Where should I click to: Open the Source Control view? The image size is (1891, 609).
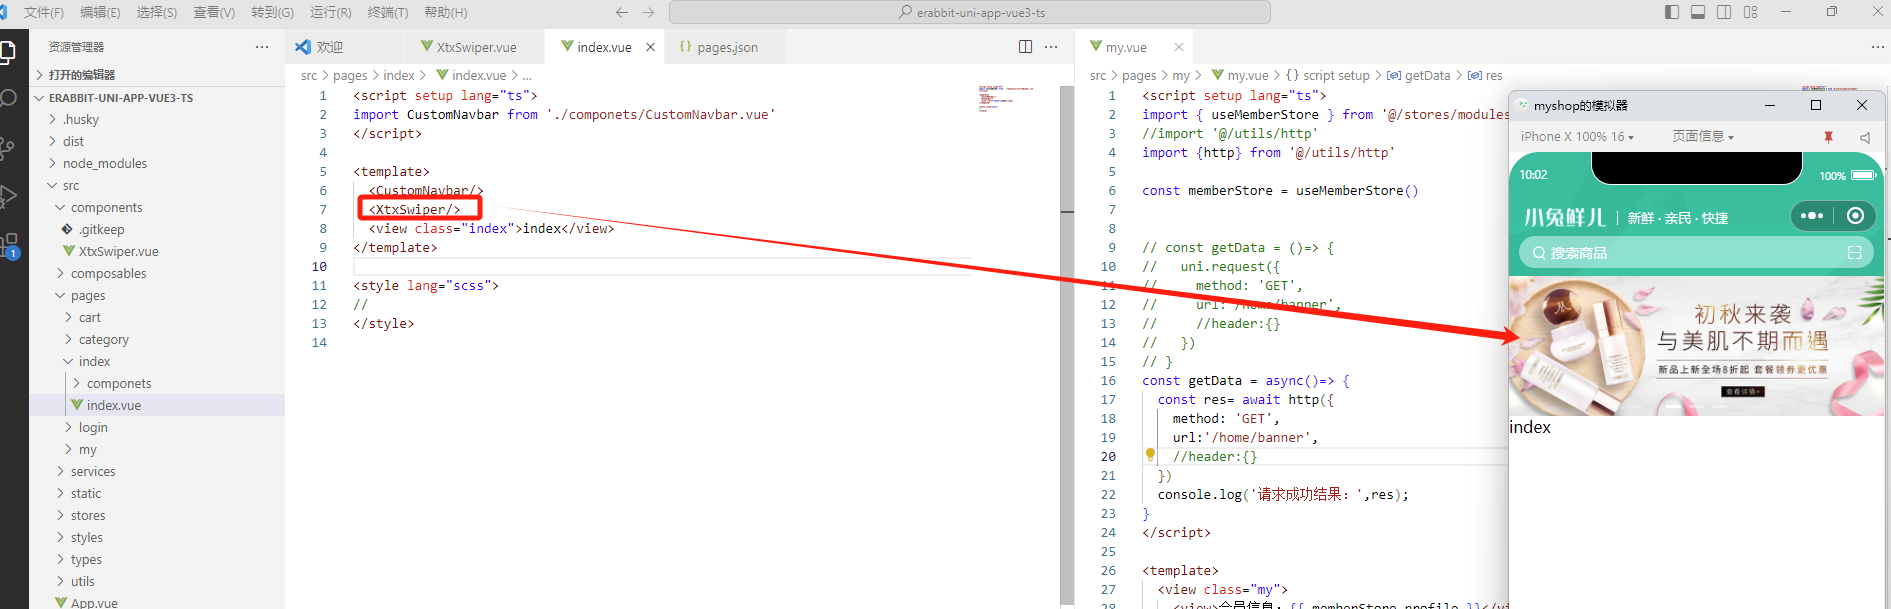[x=7, y=148]
